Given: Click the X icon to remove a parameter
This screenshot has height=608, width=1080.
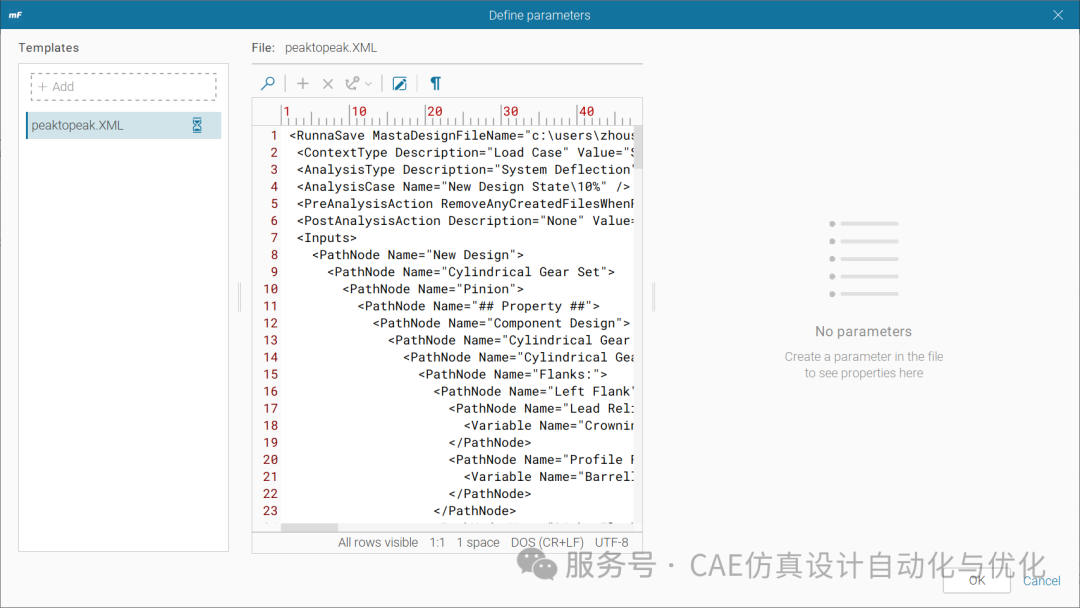Looking at the screenshot, I should pos(328,84).
